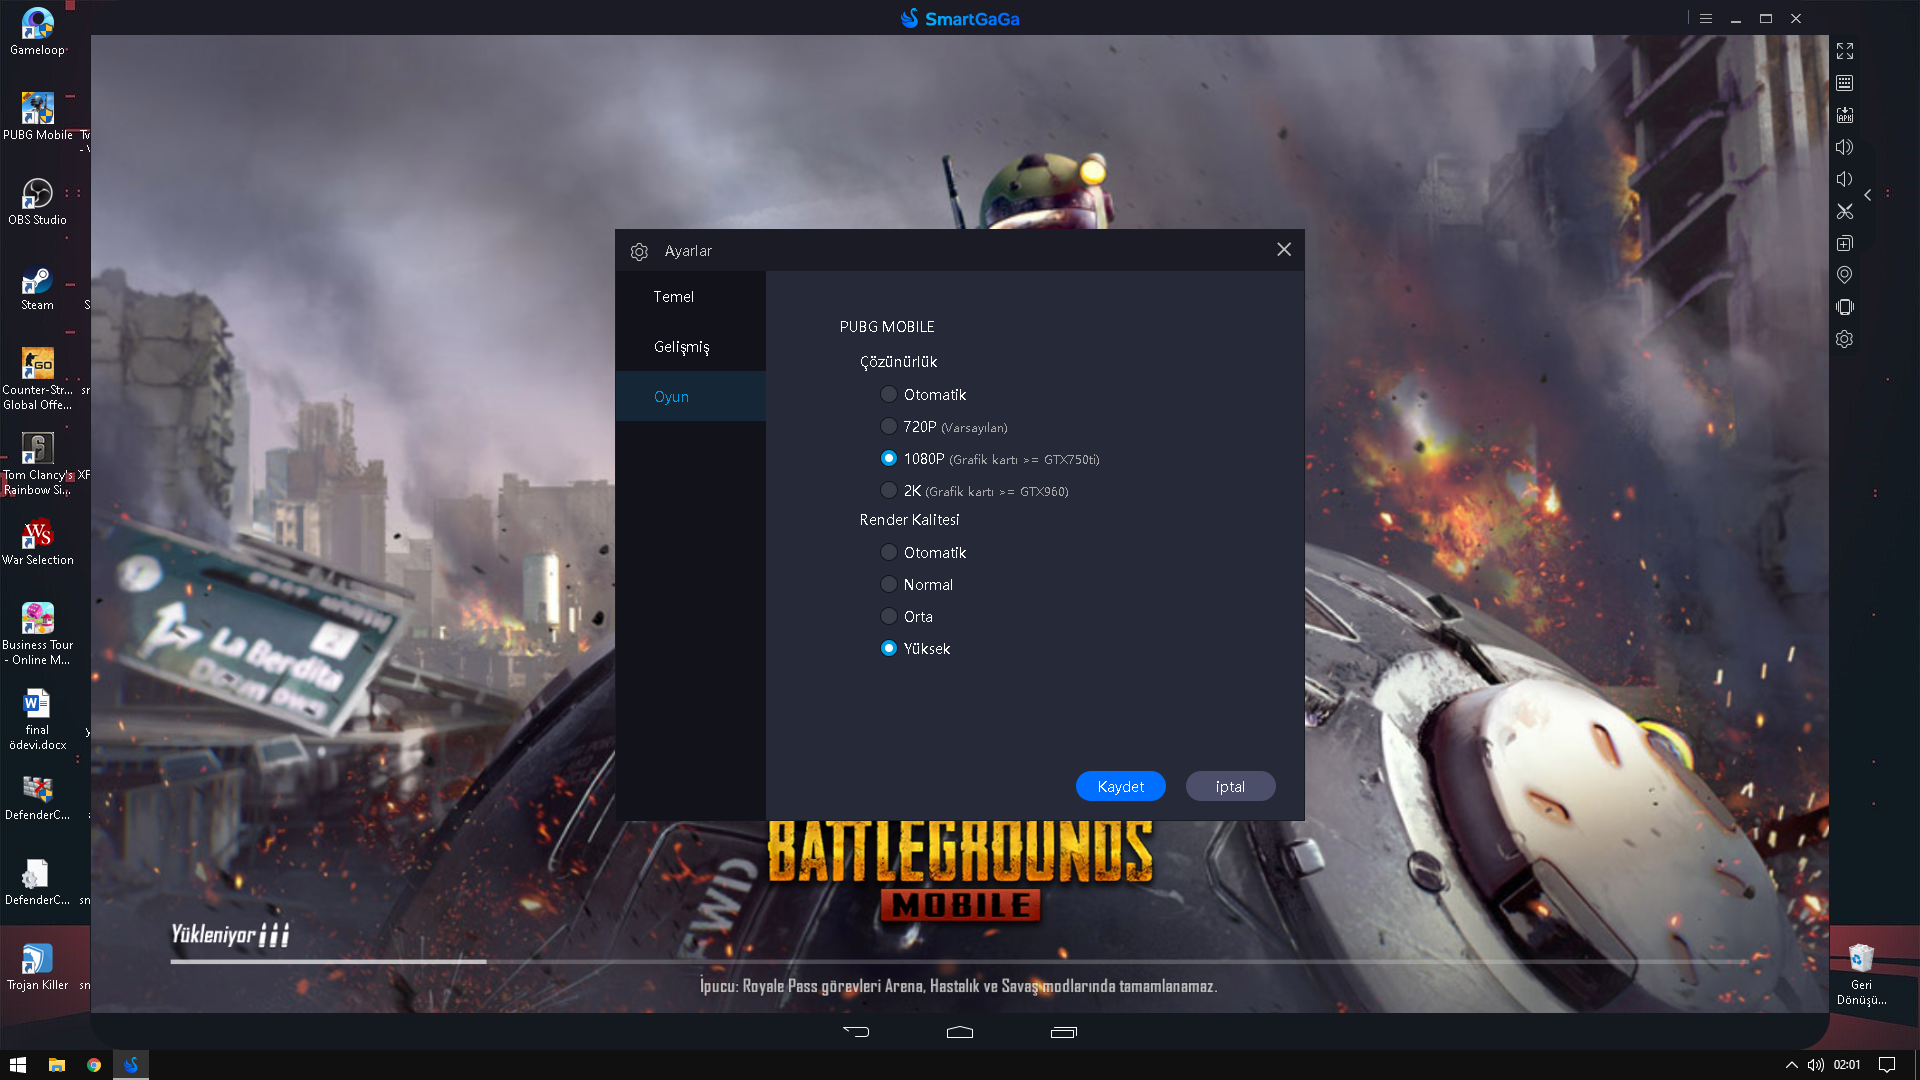
Task: Click the PUBG MOBILE heading text
Action: (887, 327)
